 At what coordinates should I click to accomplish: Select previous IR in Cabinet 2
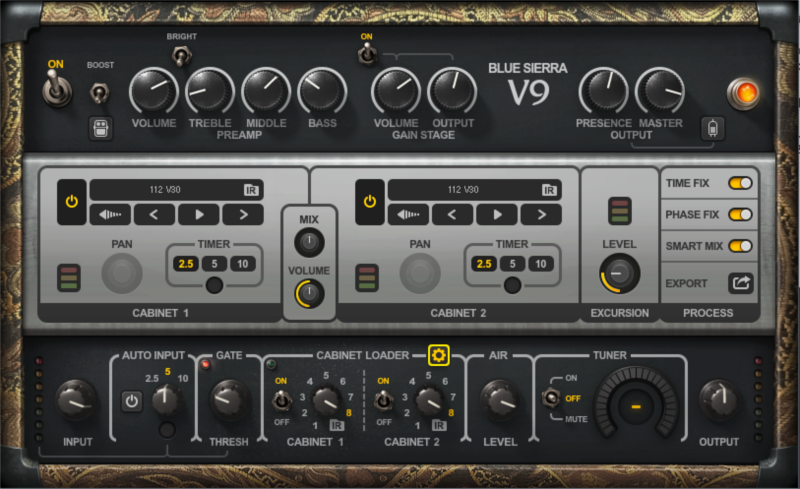pos(452,214)
